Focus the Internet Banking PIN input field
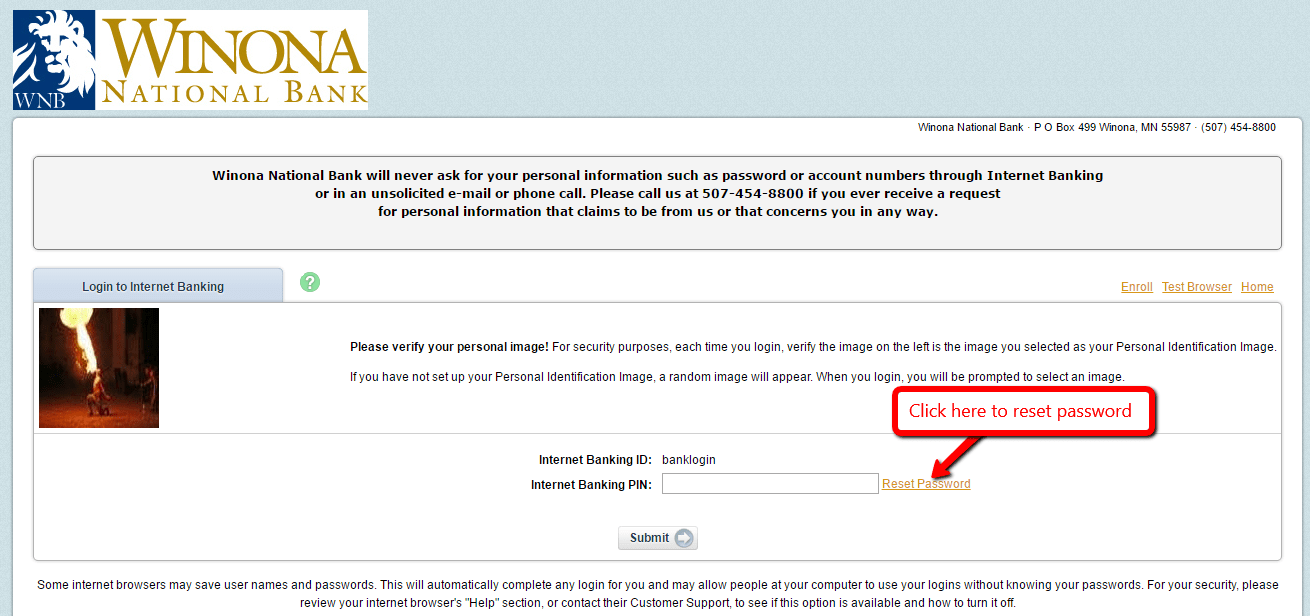The width and height of the screenshot is (1310, 616). click(770, 483)
